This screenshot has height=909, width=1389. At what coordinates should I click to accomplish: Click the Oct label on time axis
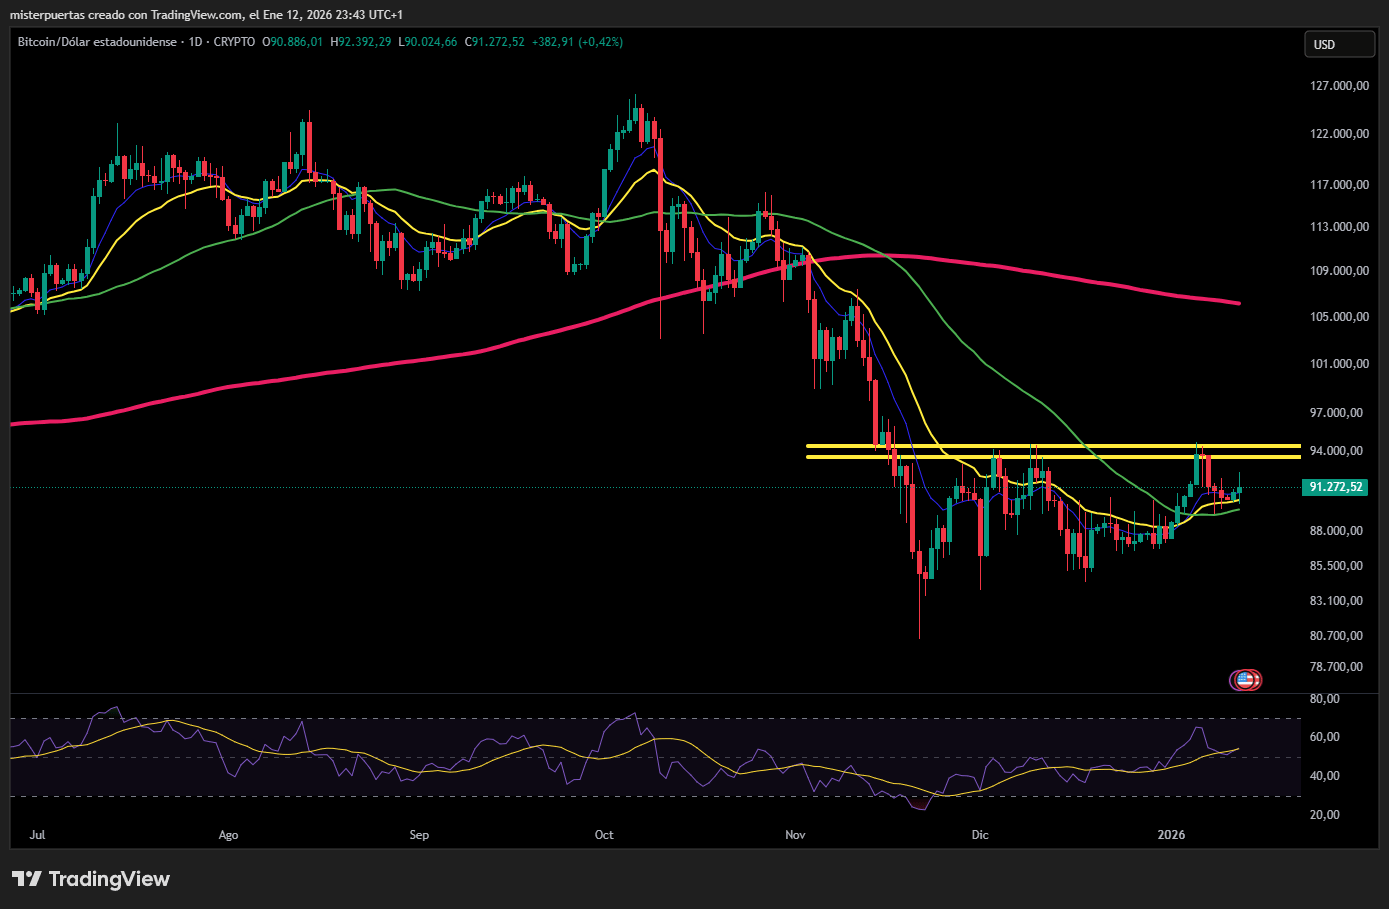[604, 835]
